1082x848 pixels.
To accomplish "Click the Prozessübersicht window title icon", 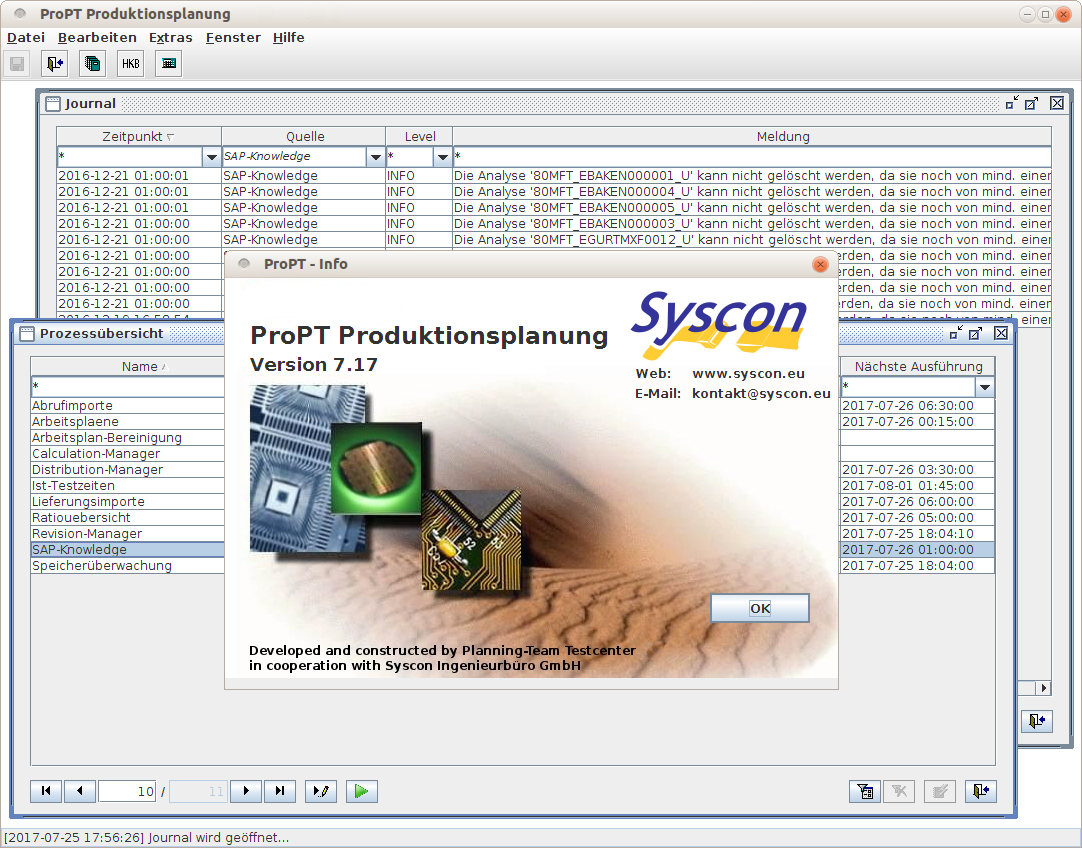I will (27, 334).
